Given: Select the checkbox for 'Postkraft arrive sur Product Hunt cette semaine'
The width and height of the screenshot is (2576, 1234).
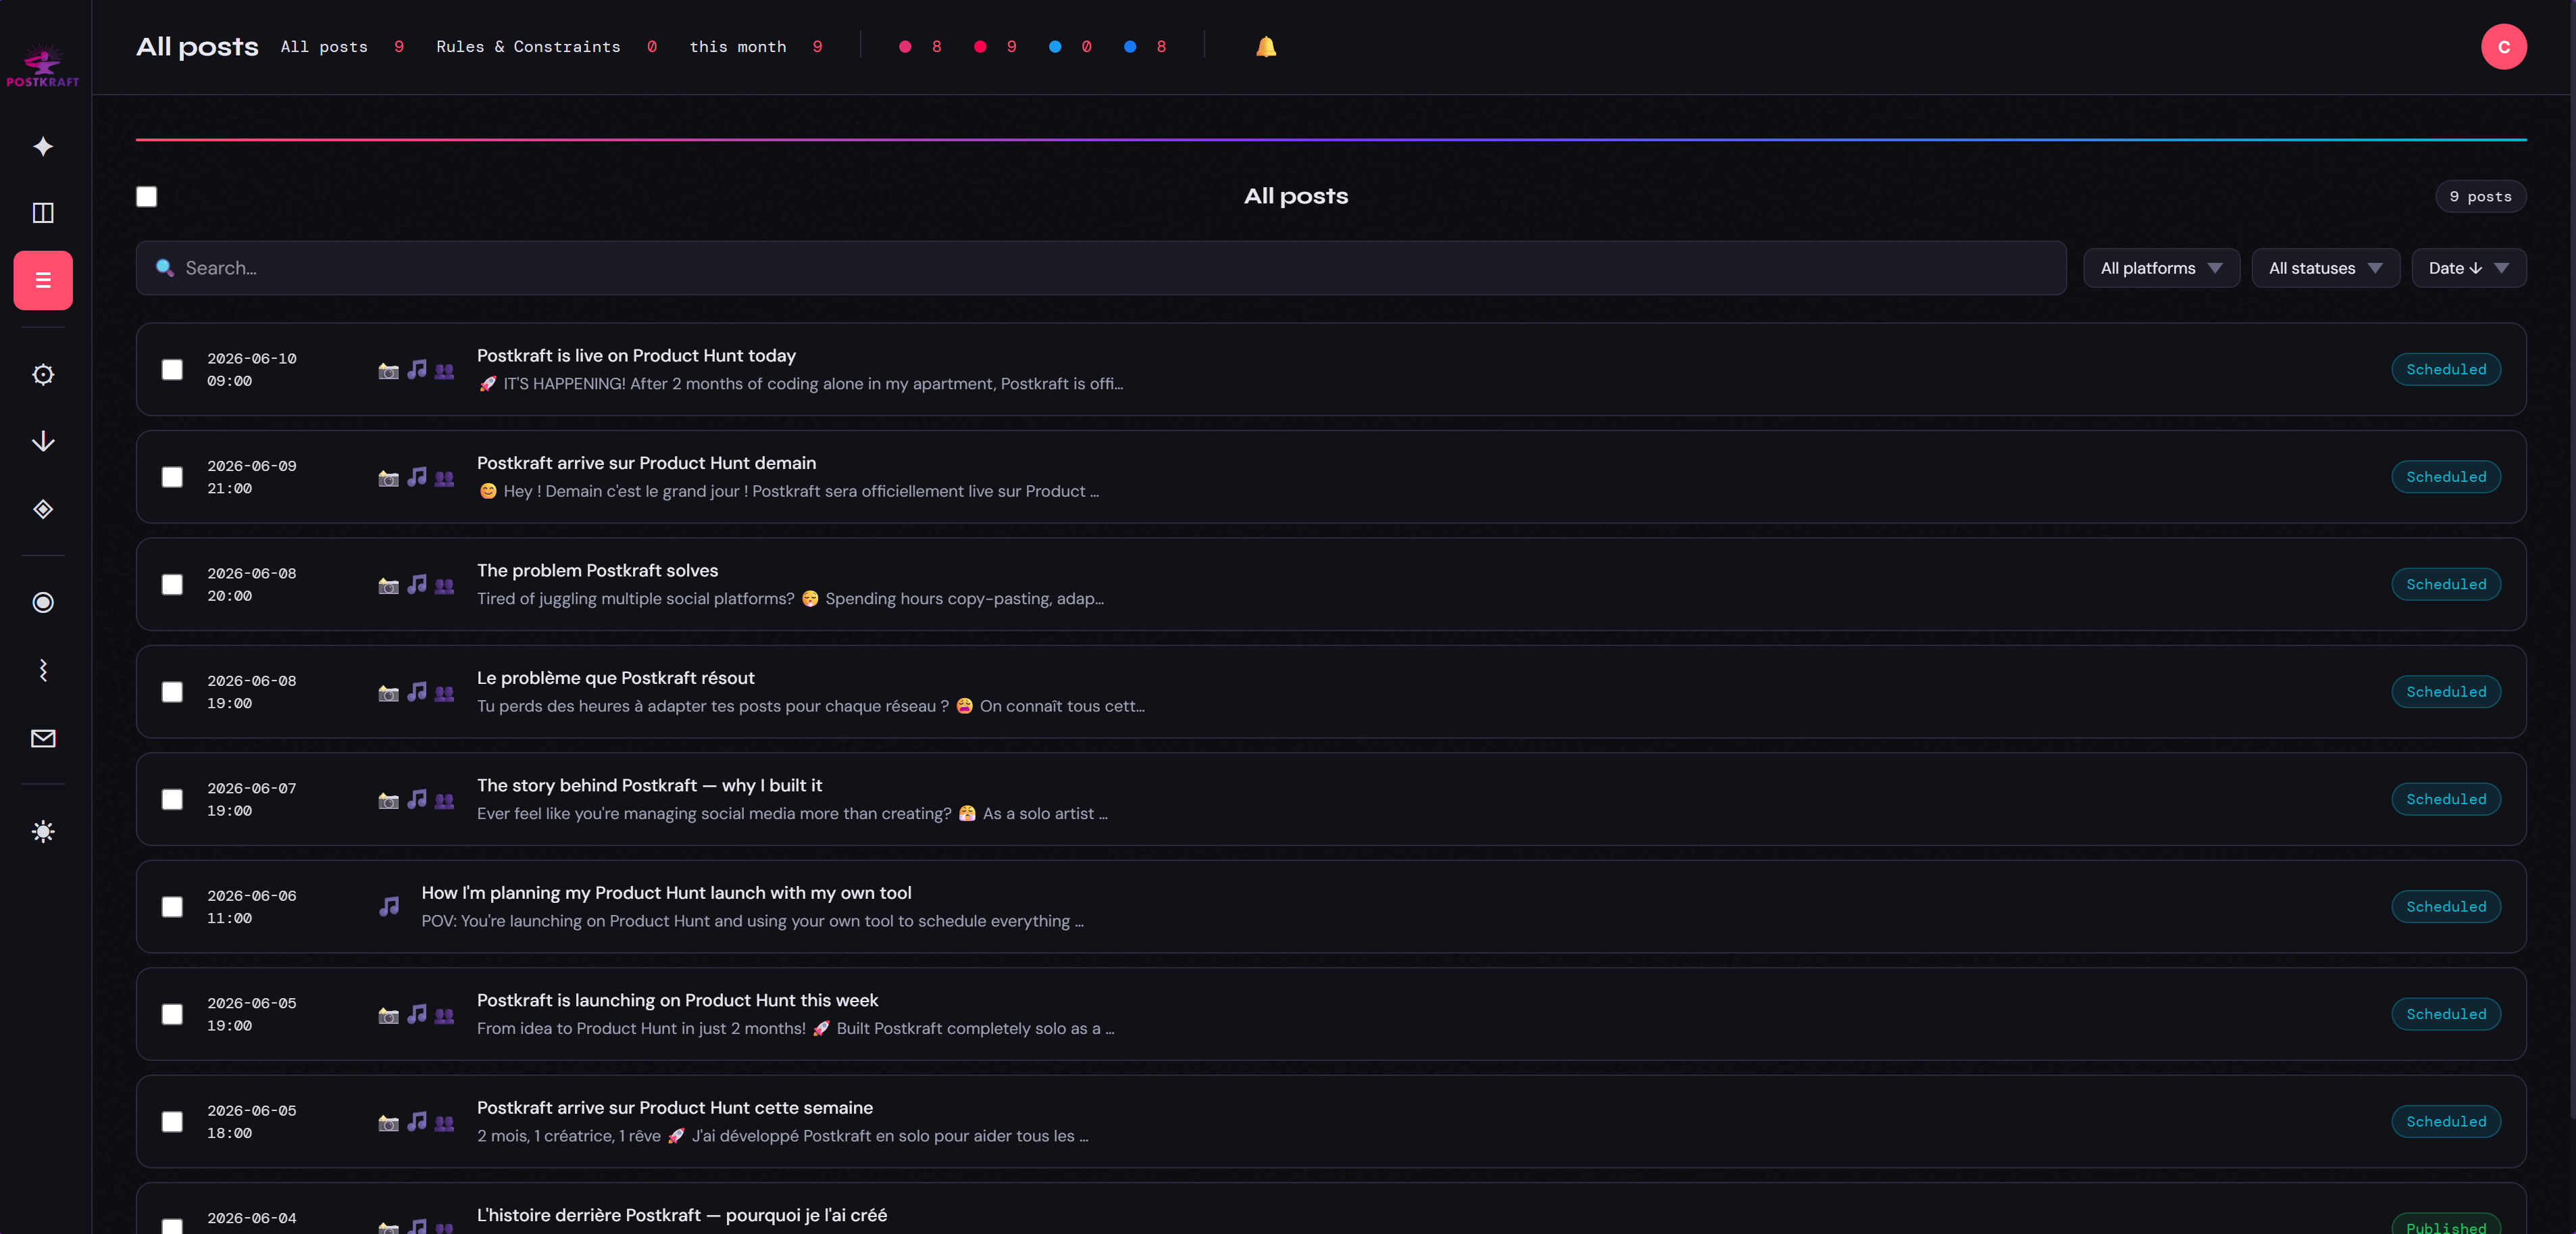Looking at the screenshot, I should coord(172,1122).
